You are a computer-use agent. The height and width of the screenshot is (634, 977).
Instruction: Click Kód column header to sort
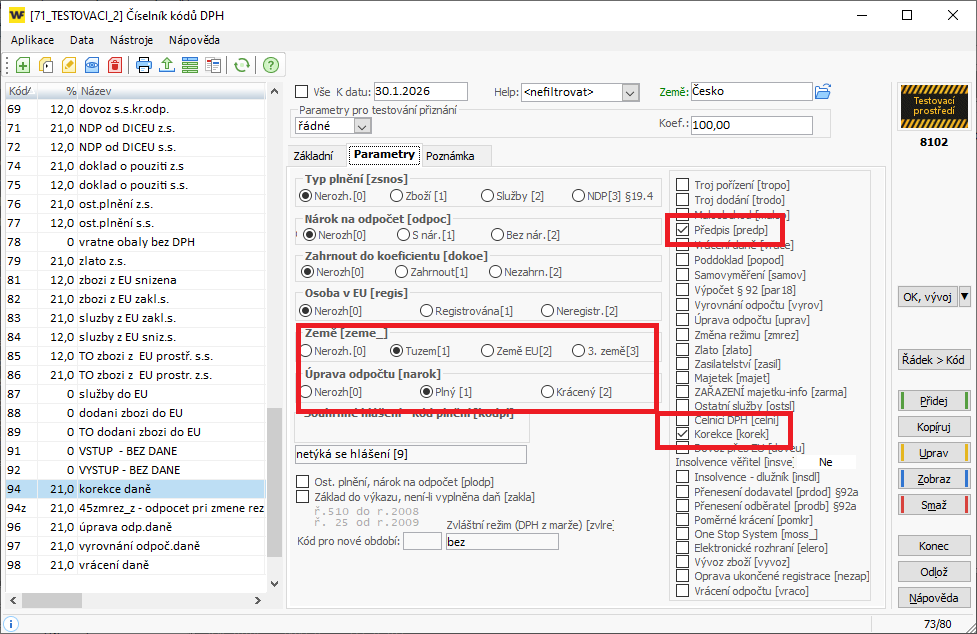[20, 91]
